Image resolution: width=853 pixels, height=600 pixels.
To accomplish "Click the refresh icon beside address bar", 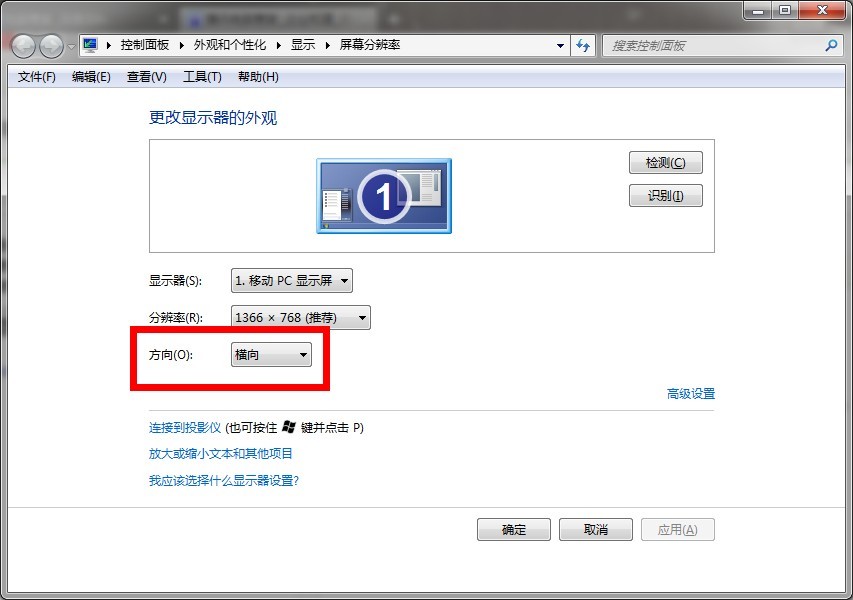I will 583,46.
